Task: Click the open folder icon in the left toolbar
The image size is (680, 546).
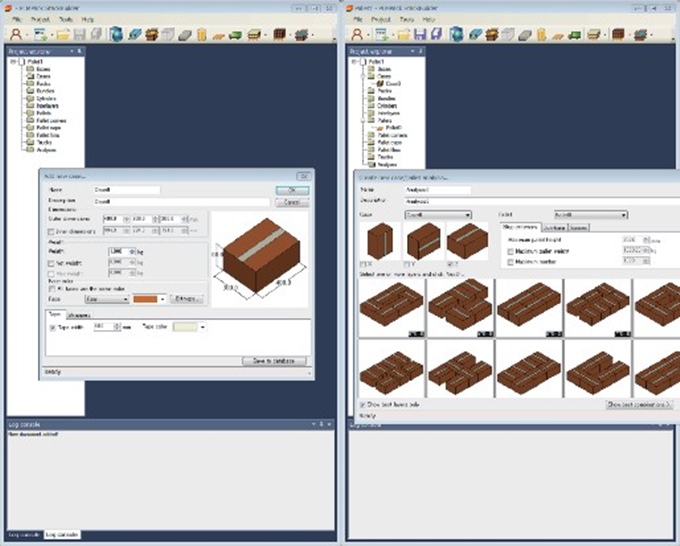Action: 63,34
